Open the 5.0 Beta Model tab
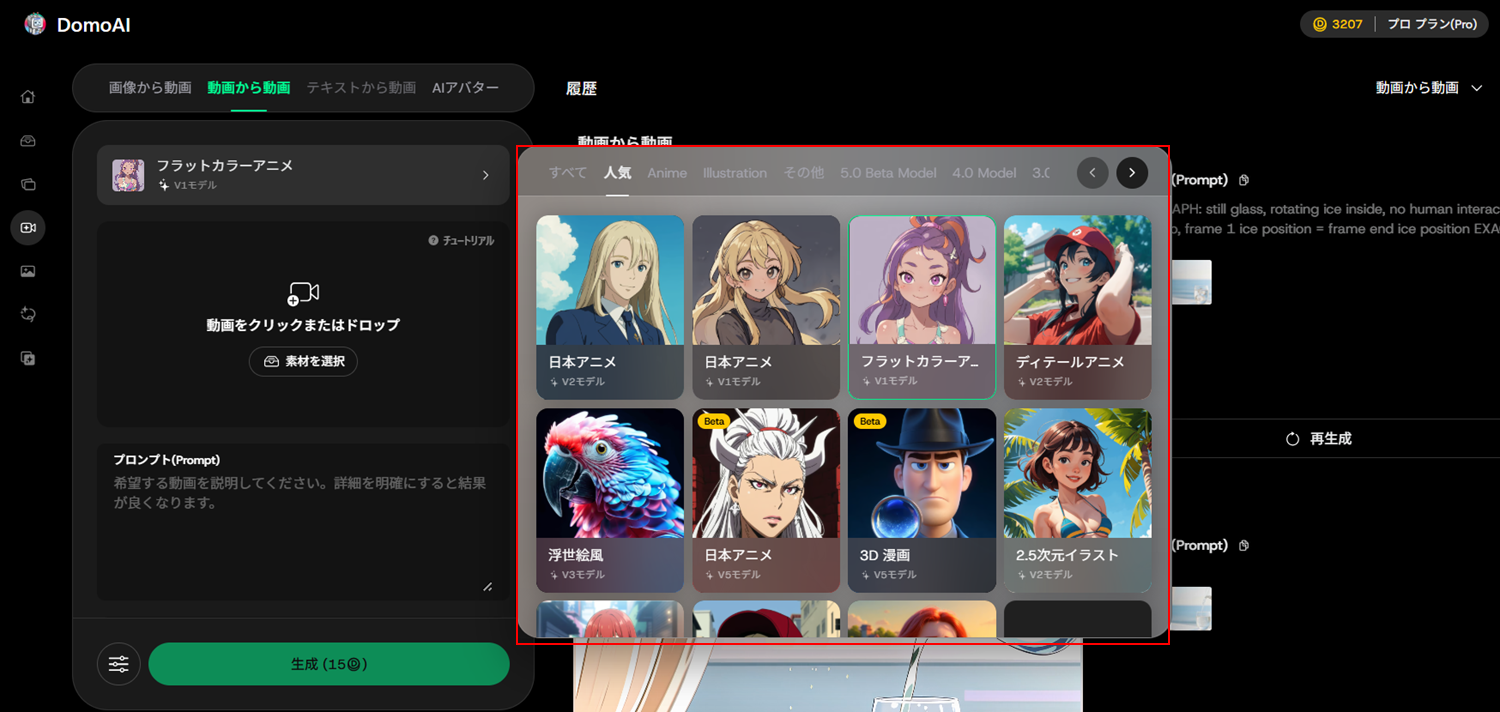 [x=888, y=173]
